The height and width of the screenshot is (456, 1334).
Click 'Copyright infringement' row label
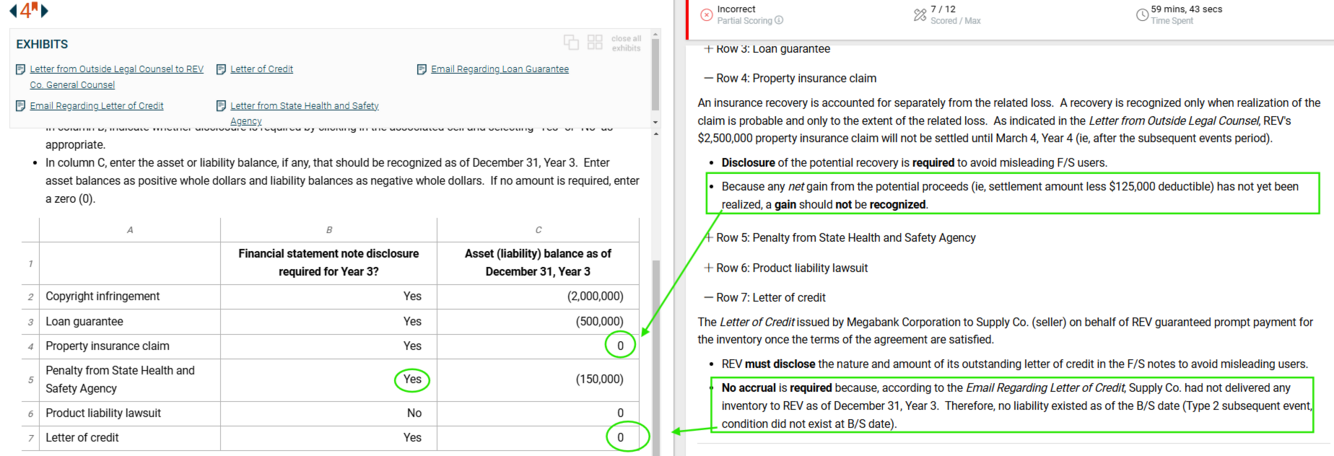point(102,296)
